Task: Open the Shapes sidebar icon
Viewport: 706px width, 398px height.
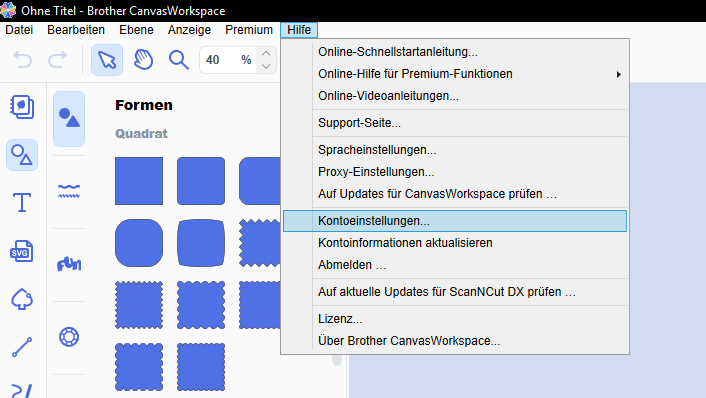Action: (x=22, y=155)
